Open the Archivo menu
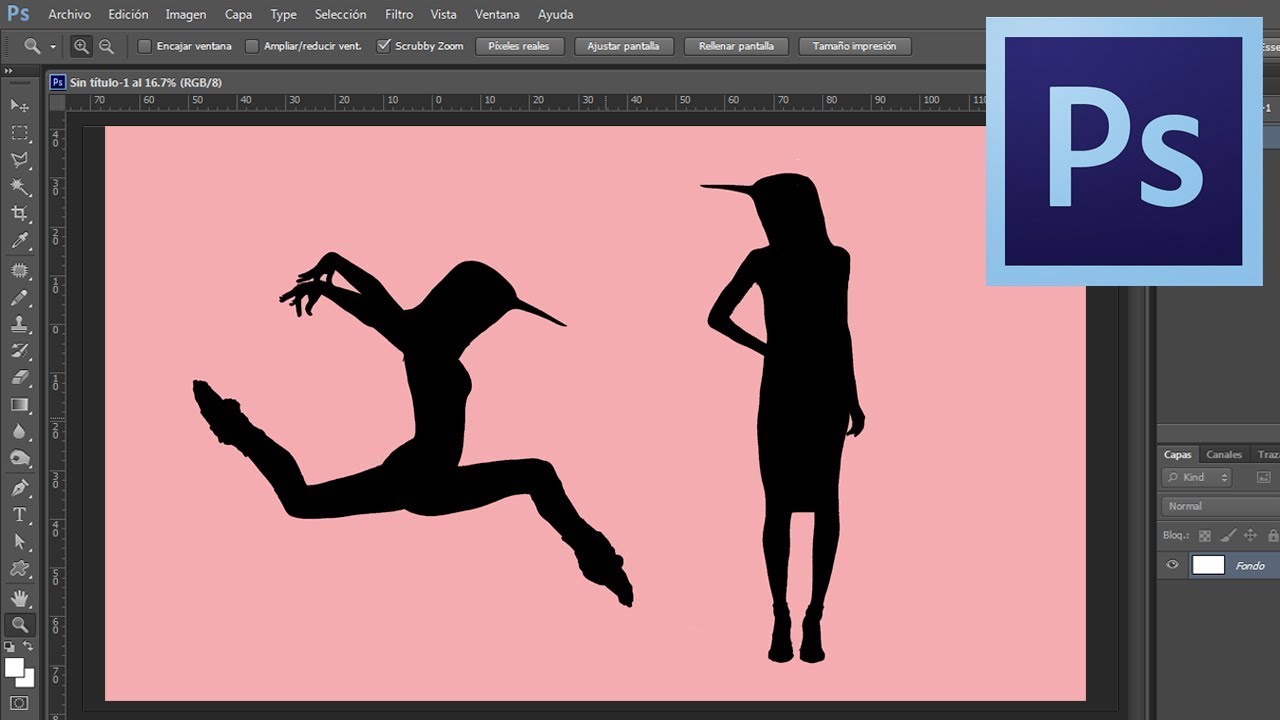This screenshot has width=1280, height=720. pyautogui.click(x=69, y=14)
